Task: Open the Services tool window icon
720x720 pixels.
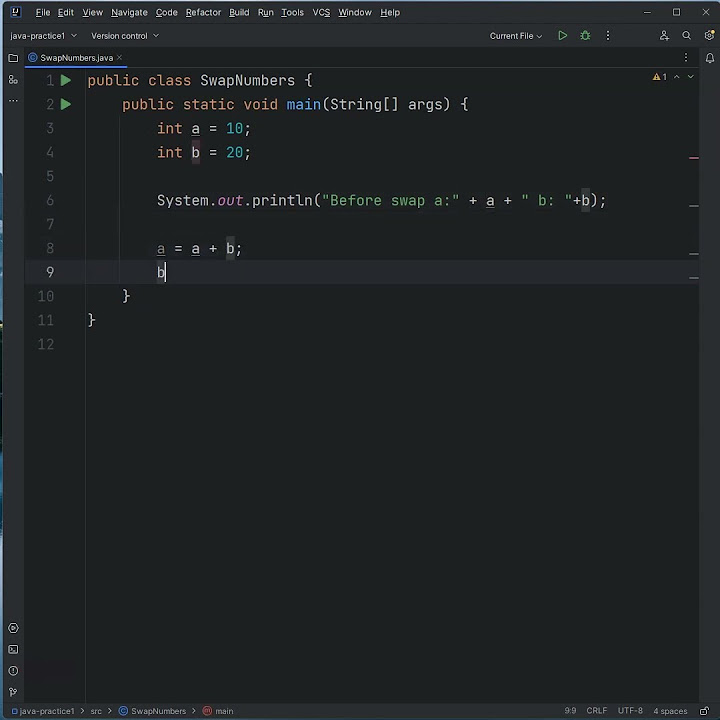Action: pyautogui.click(x=13, y=628)
